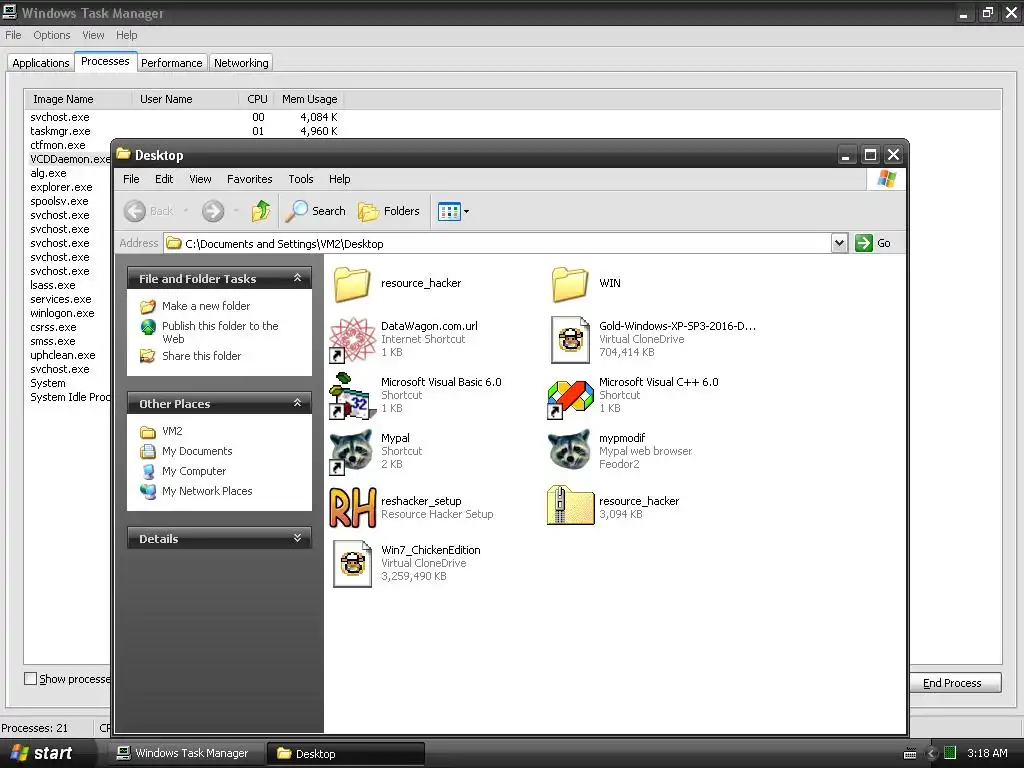The height and width of the screenshot is (768, 1024).
Task: Select lsass.exe process row
Action: (x=53, y=285)
